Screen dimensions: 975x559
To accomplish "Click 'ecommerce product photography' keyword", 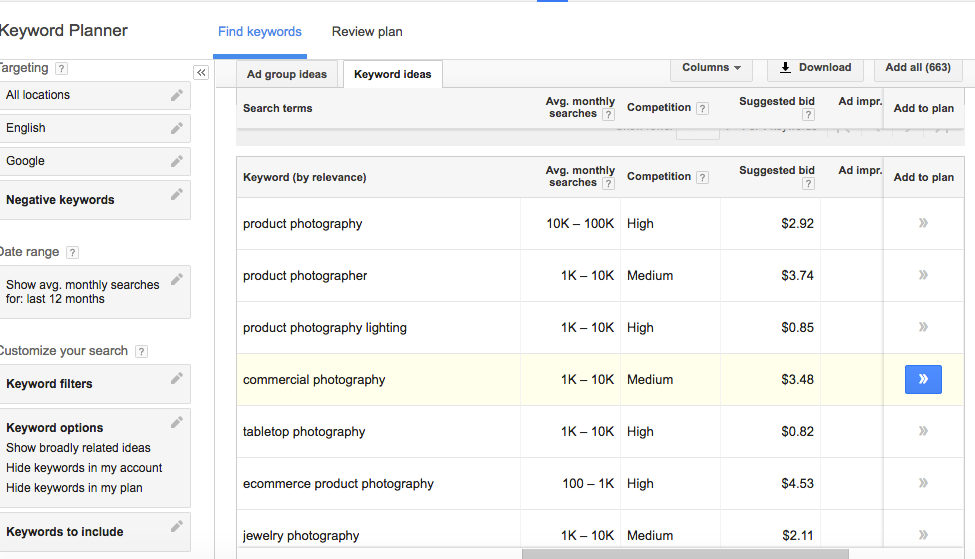I will click(338, 484).
